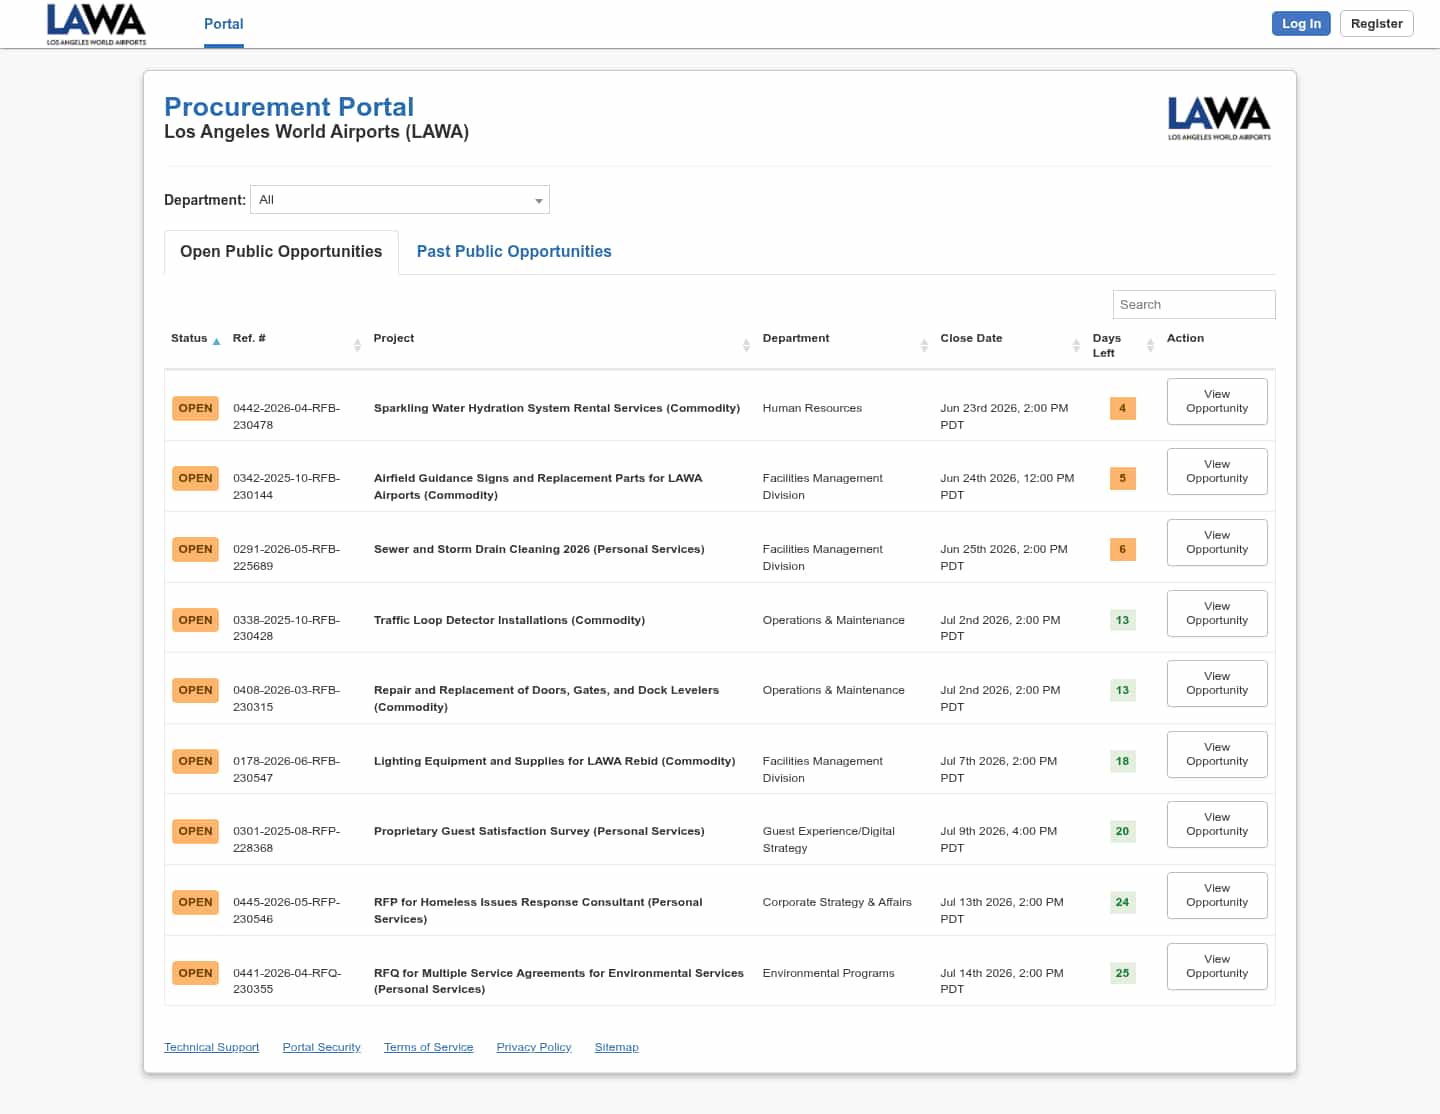Image resolution: width=1440 pixels, height=1114 pixels.
Task: View Opportunity for Lighting Equipment and Supplies
Action: pyautogui.click(x=1217, y=754)
